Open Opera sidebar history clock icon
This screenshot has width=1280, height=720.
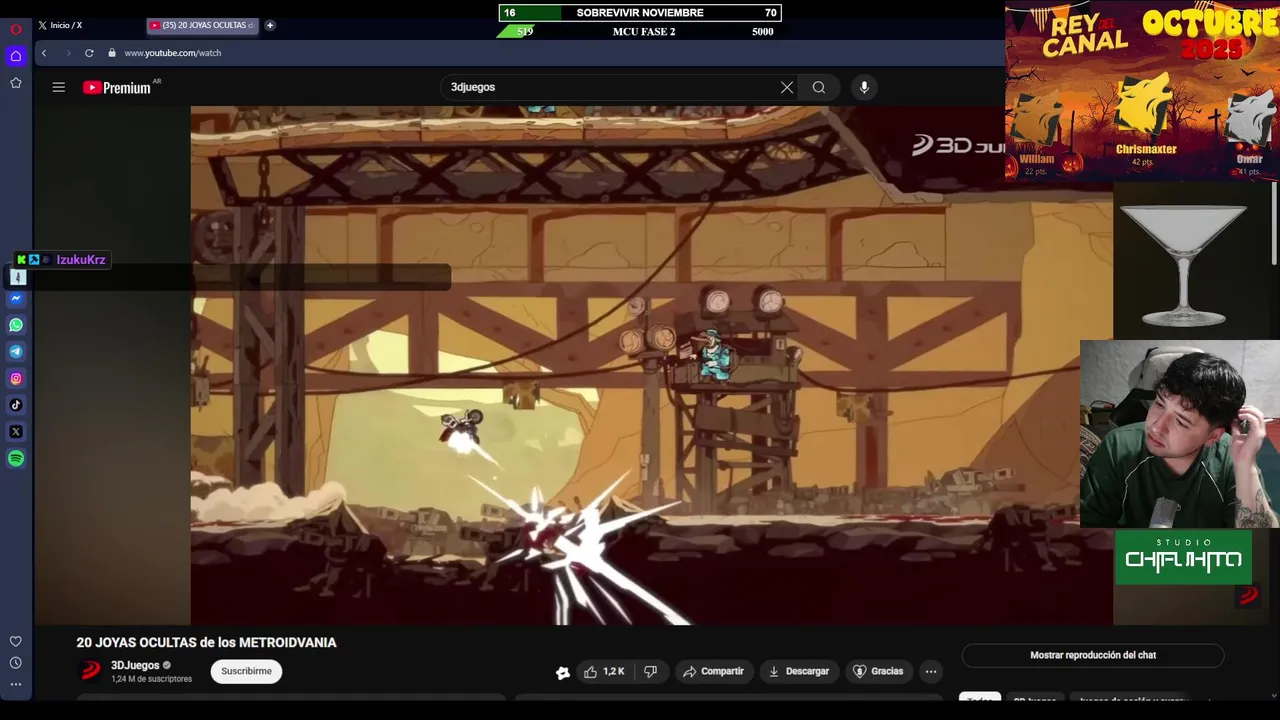16,663
